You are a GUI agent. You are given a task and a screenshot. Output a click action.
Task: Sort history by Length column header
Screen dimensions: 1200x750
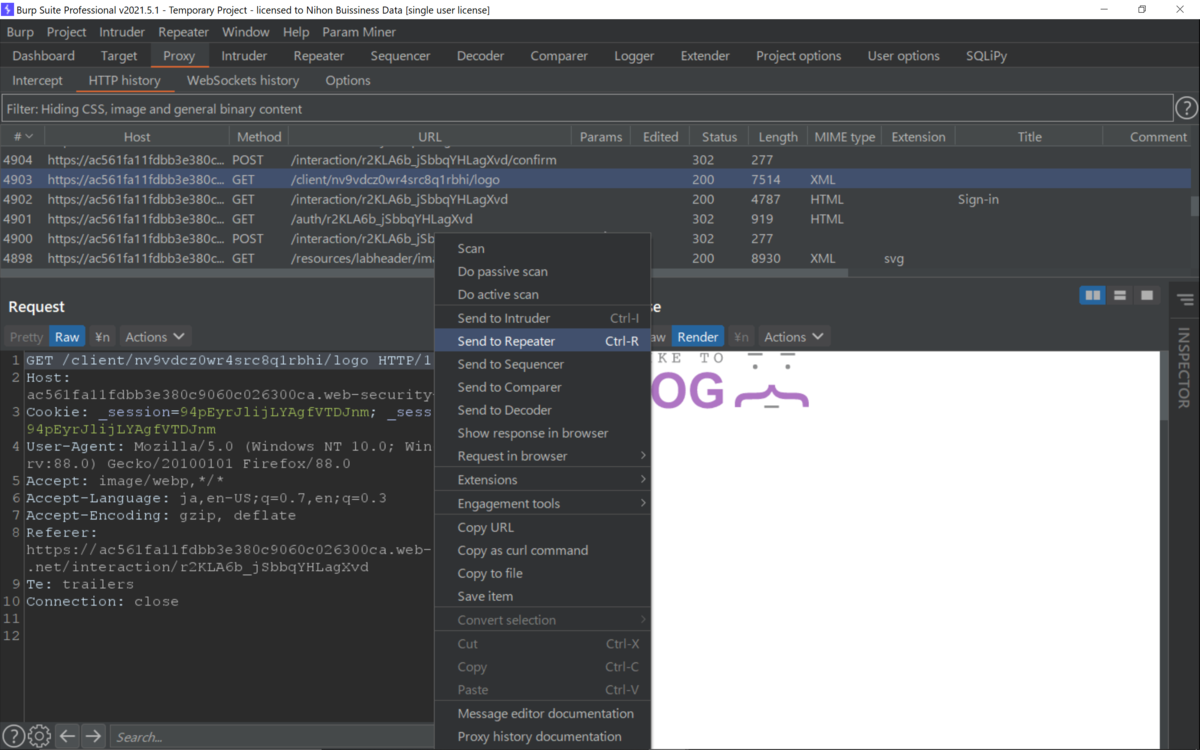pos(778,136)
